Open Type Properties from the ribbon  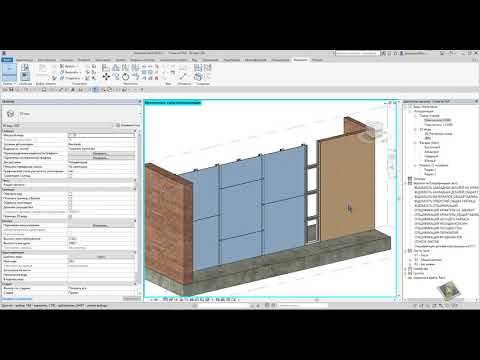pos(25,68)
